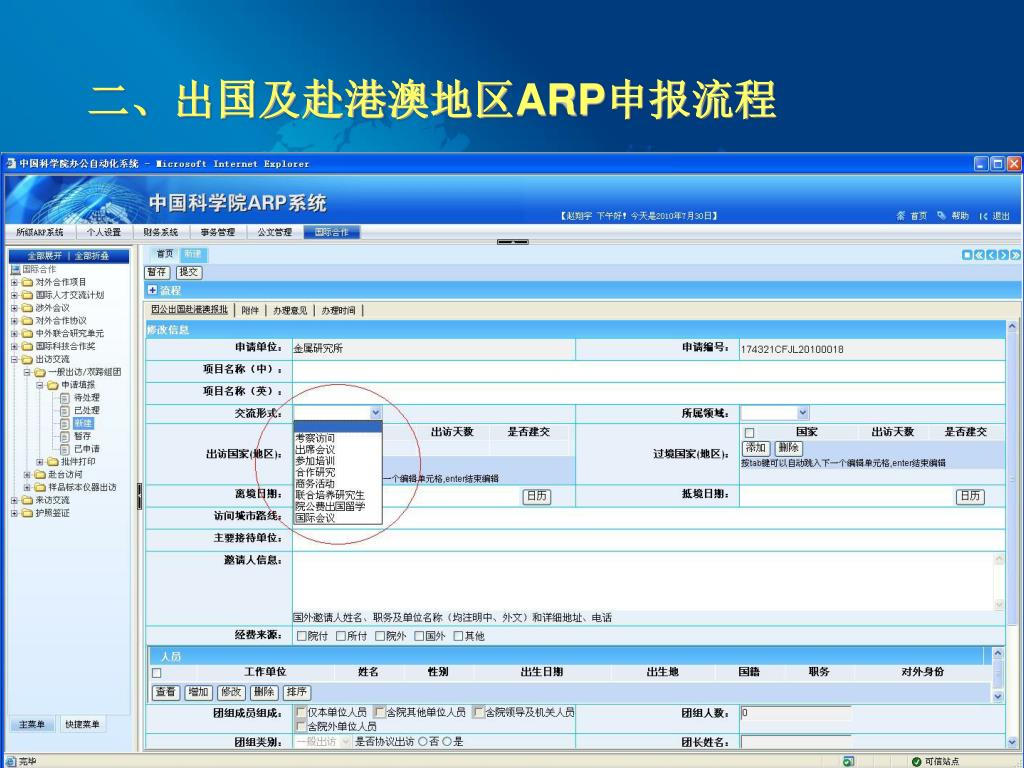
Task: Click the single-right next arrow icon
Action: [x=1003, y=255]
